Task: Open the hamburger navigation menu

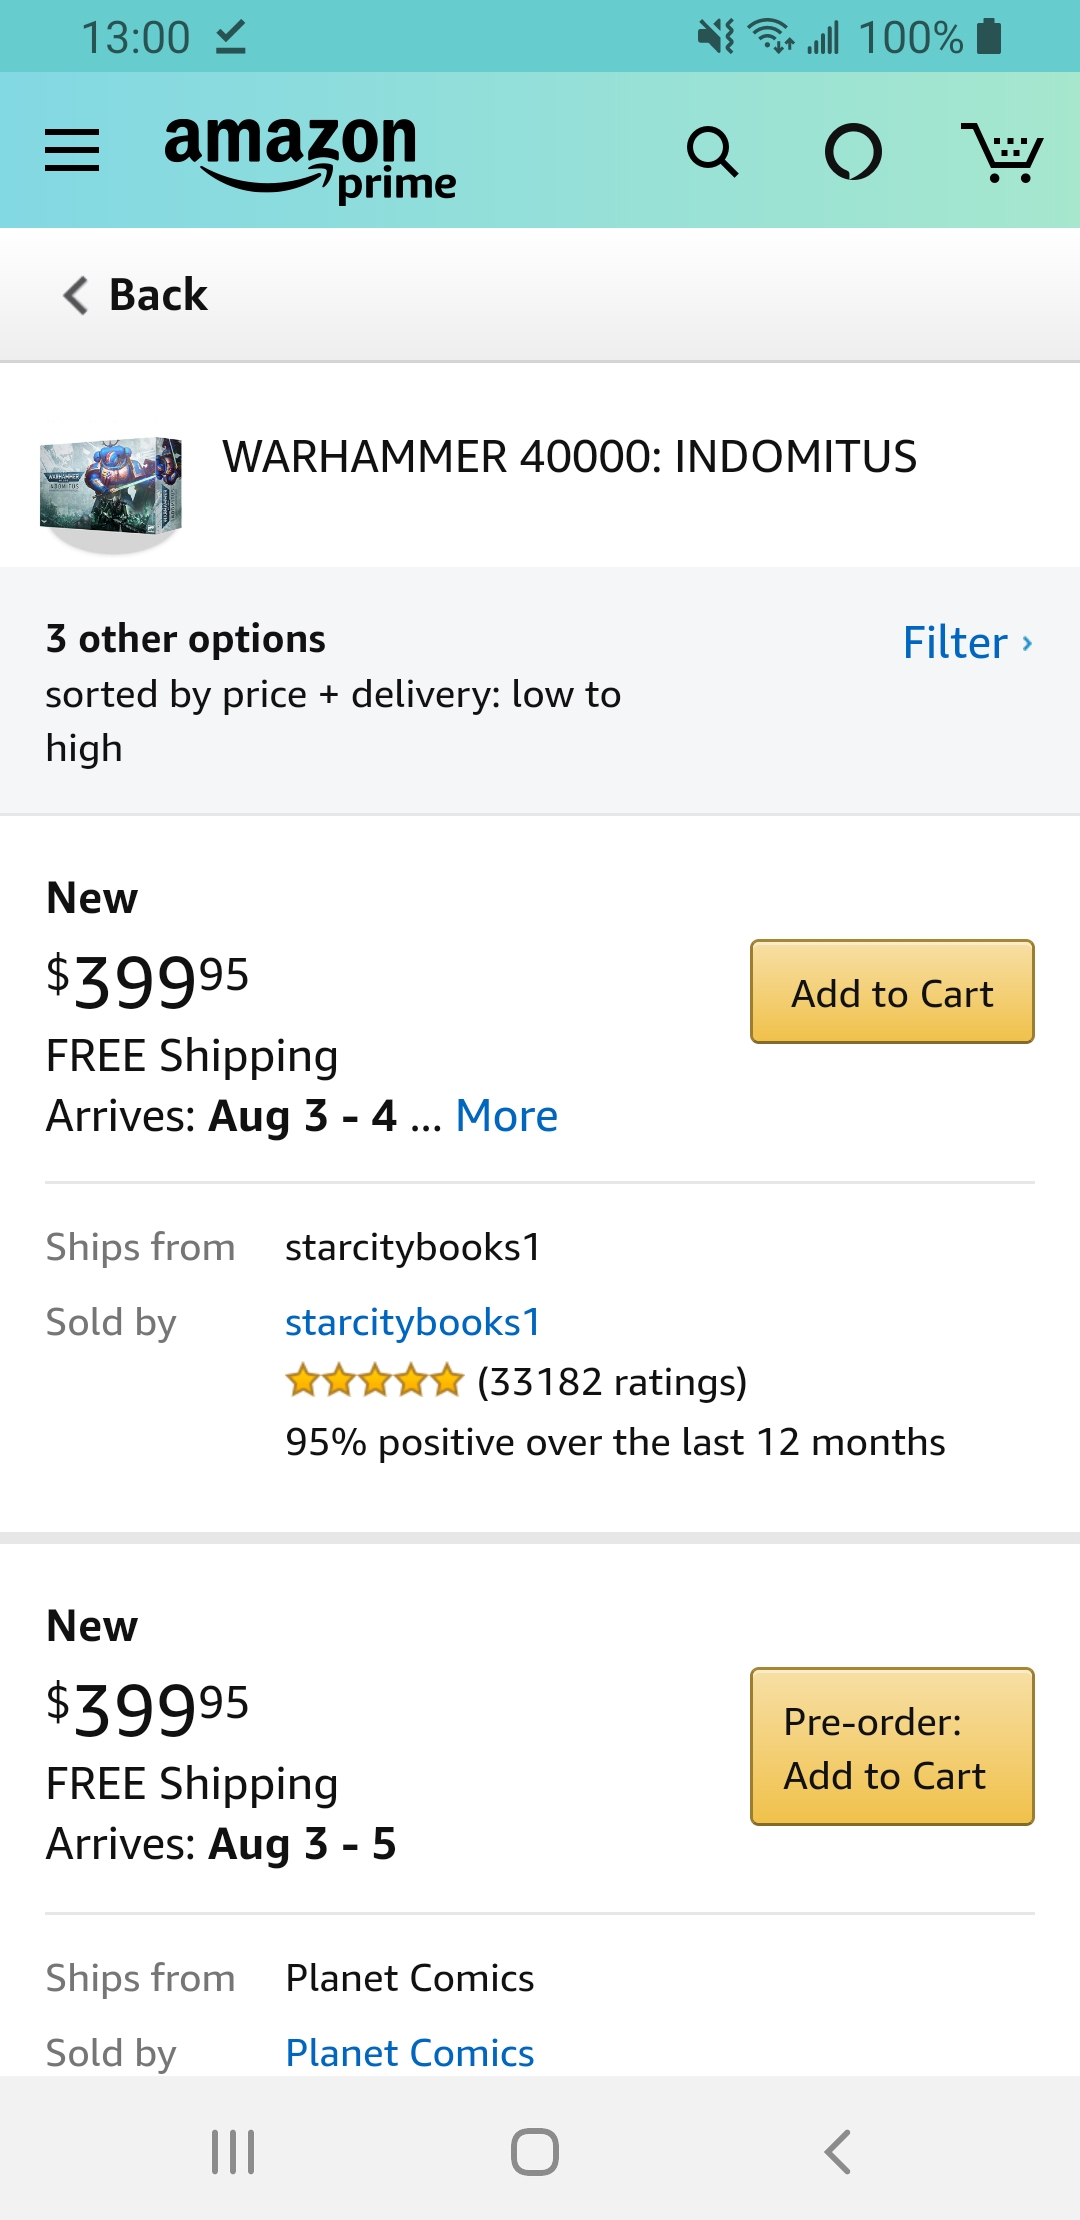Action: click(72, 151)
